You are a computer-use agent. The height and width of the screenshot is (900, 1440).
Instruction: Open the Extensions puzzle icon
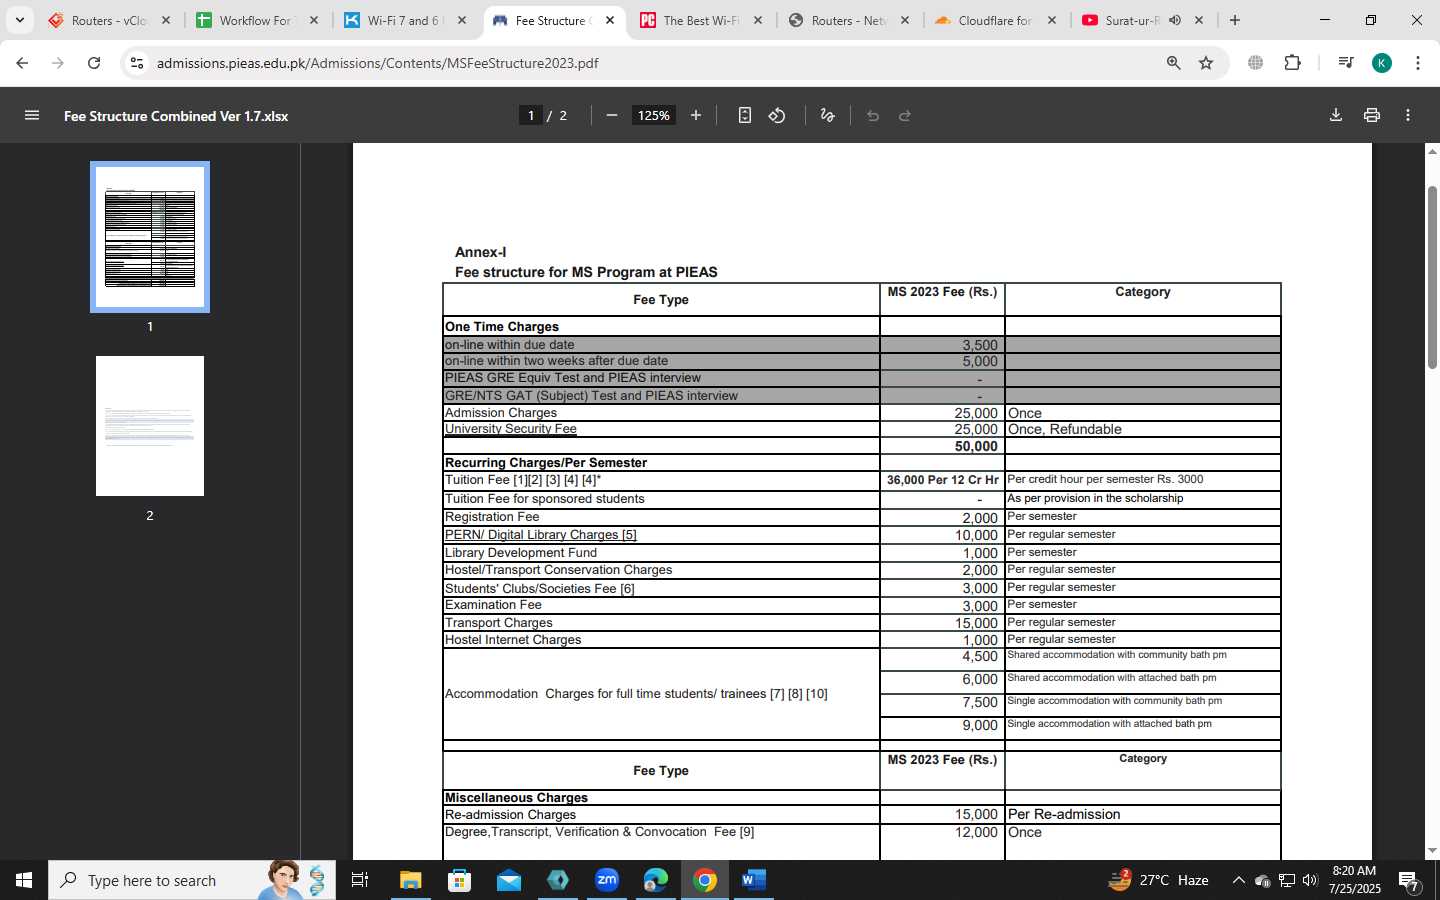[x=1292, y=63]
